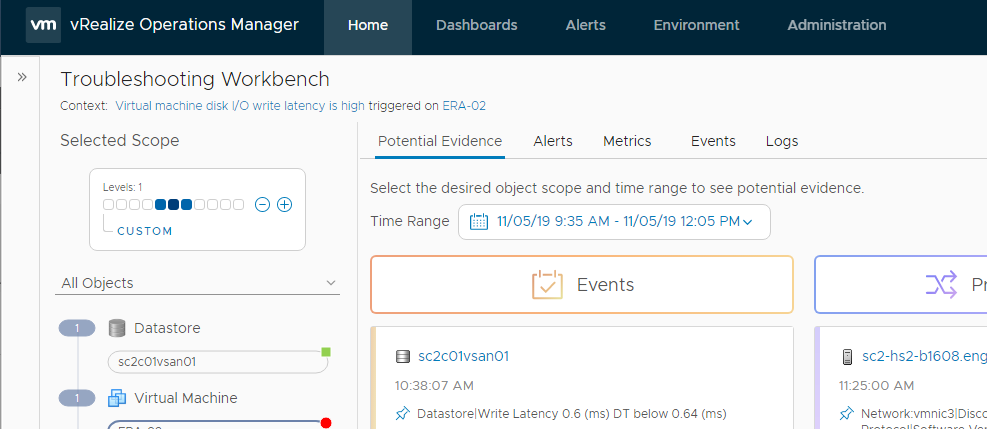
Task: Click the calendar icon in Time Range
Action: [478, 221]
